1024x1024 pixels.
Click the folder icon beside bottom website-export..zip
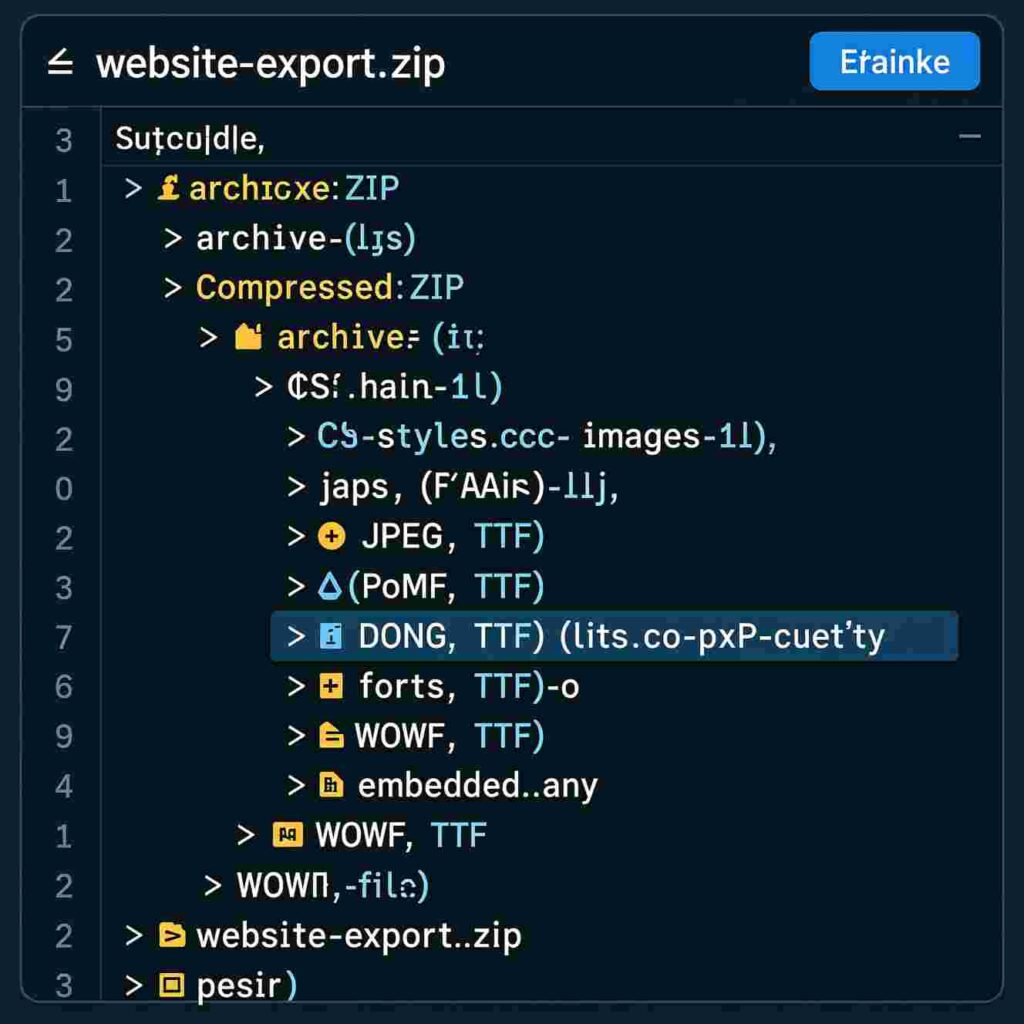[x=172, y=936]
